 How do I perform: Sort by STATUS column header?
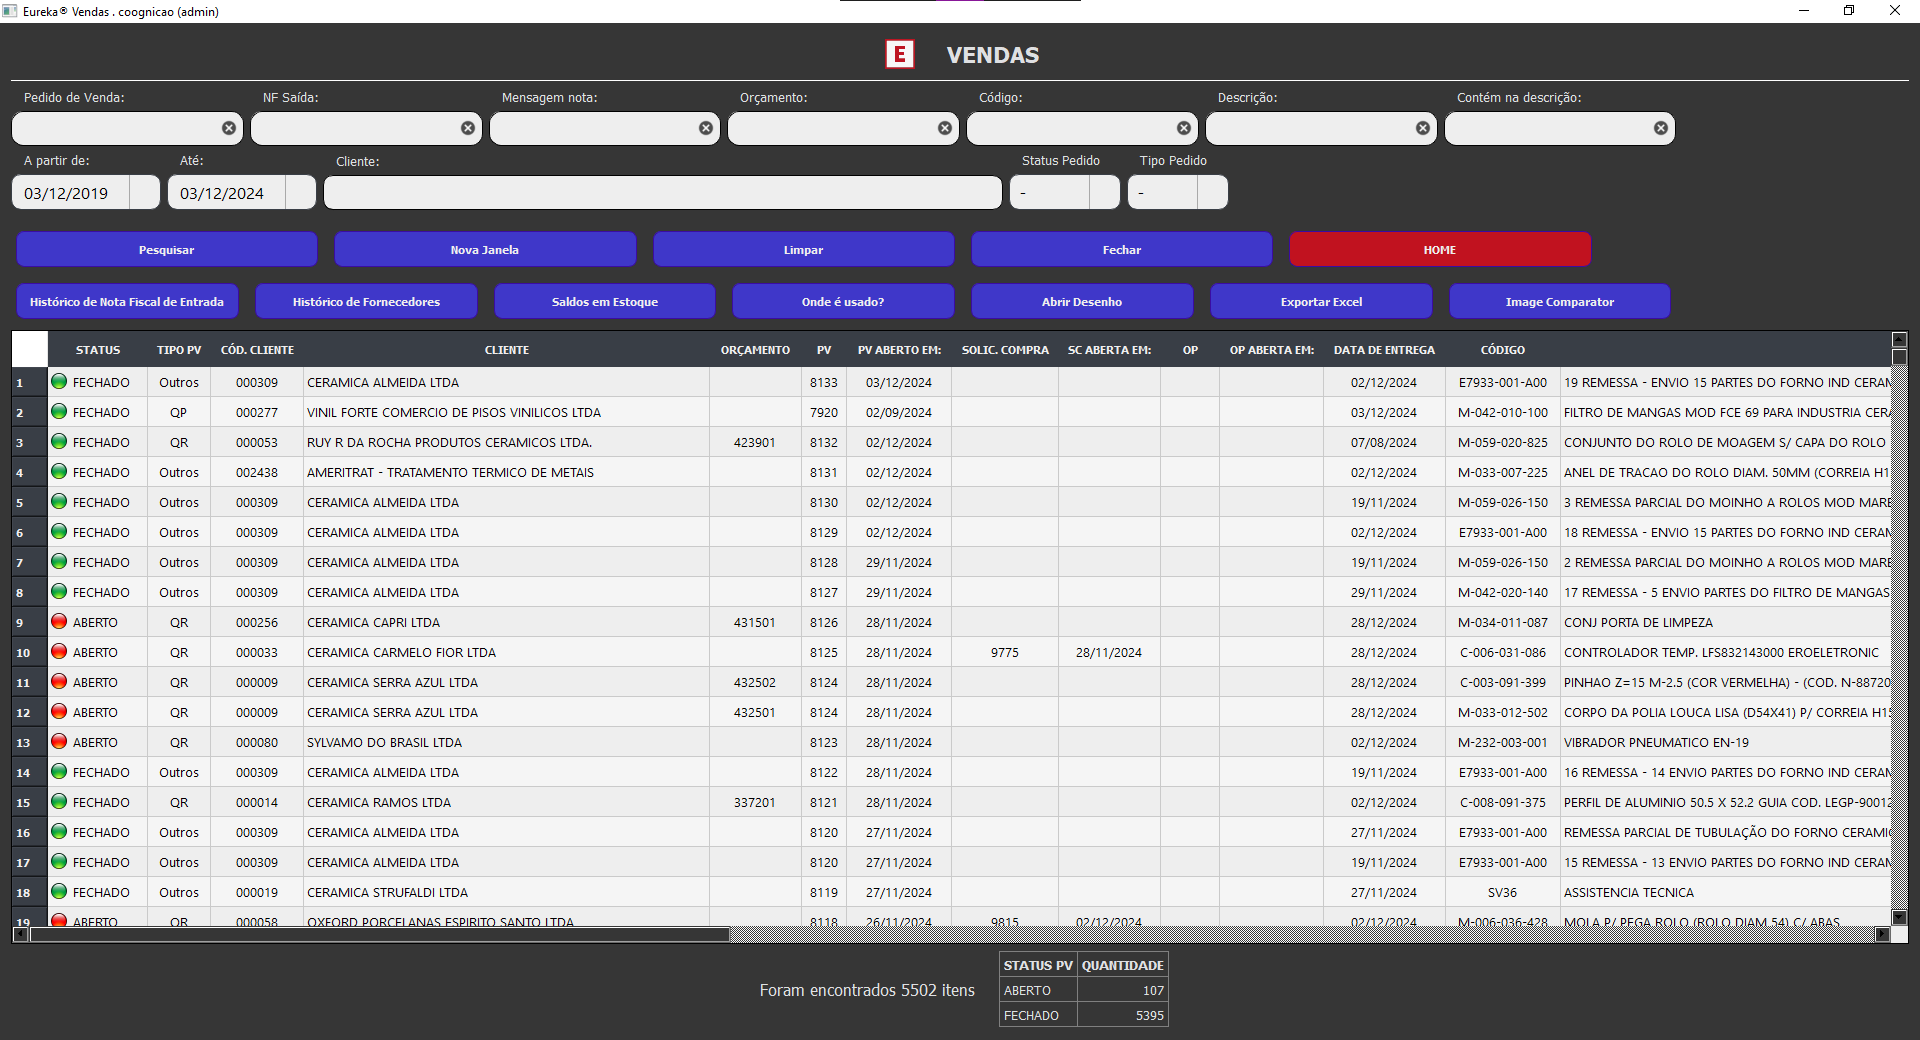[x=98, y=350]
